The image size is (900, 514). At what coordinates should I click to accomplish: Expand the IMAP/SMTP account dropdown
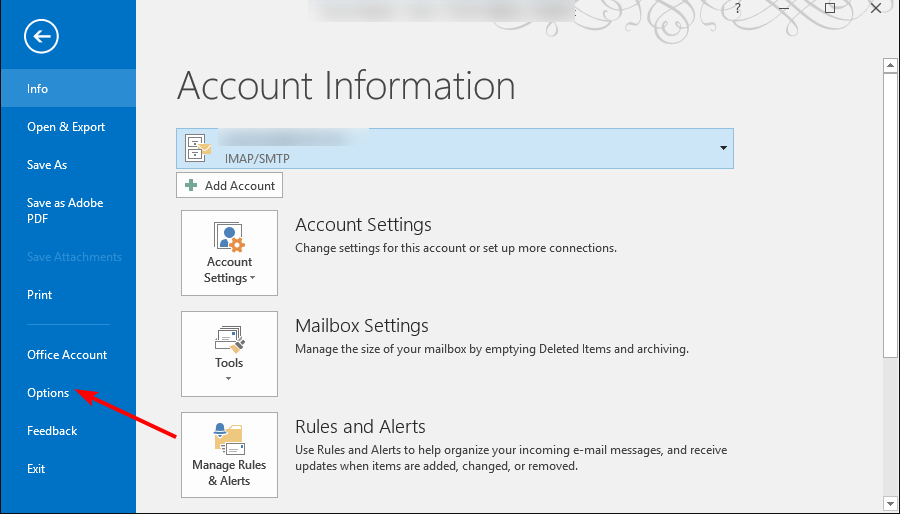point(723,148)
